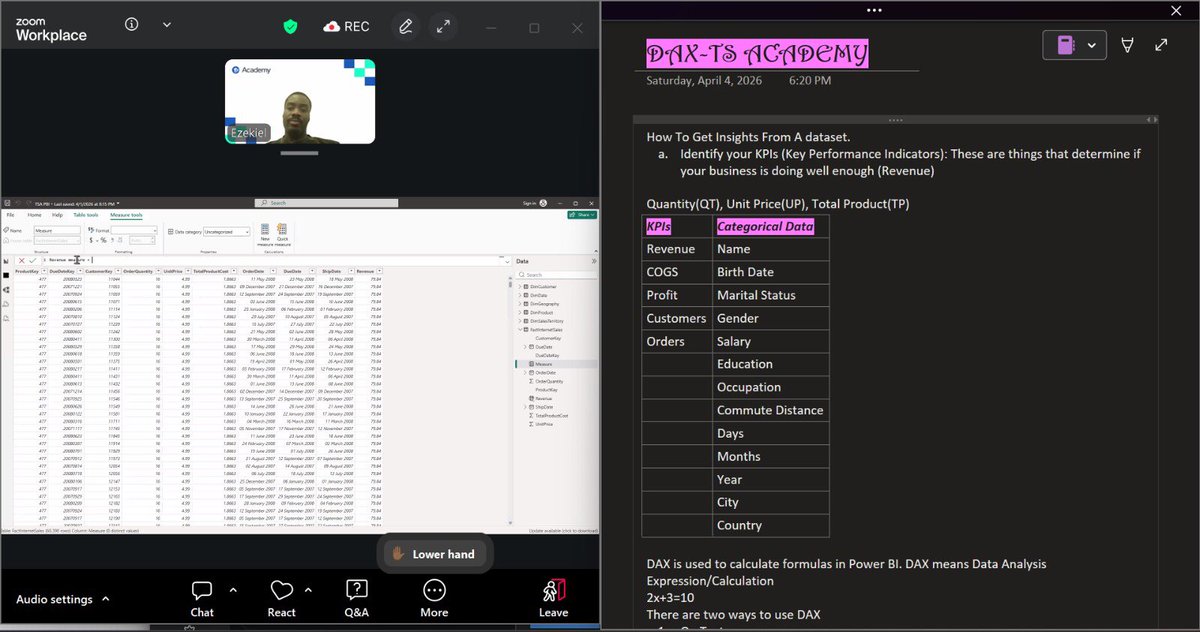Open the Revenue column filter arrow
Viewport: 1200px width, 632px height.
379,271
